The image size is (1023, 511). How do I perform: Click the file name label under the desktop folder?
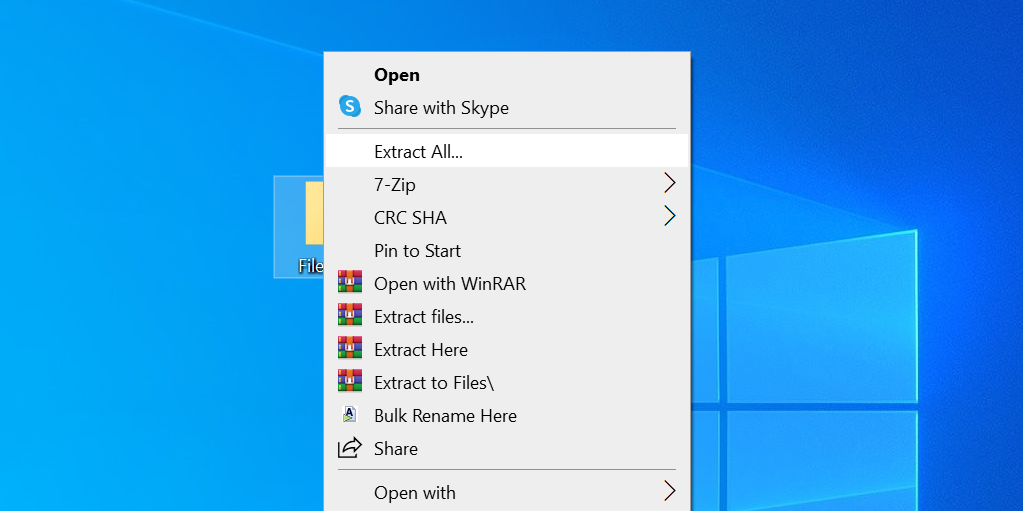(311, 266)
